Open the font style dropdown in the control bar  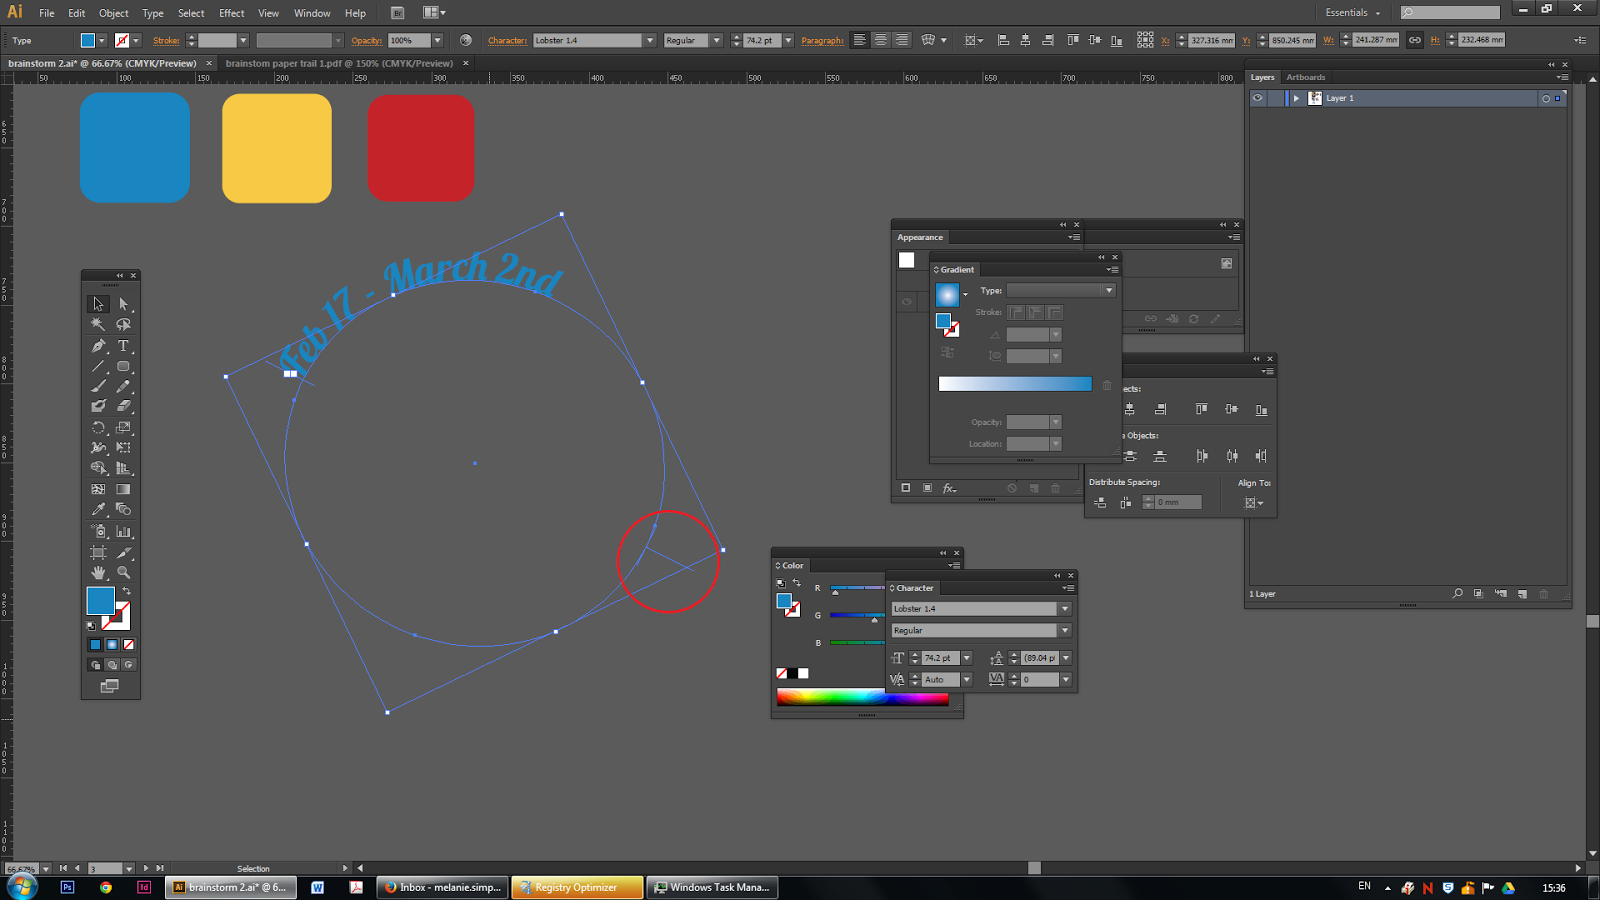(x=716, y=40)
